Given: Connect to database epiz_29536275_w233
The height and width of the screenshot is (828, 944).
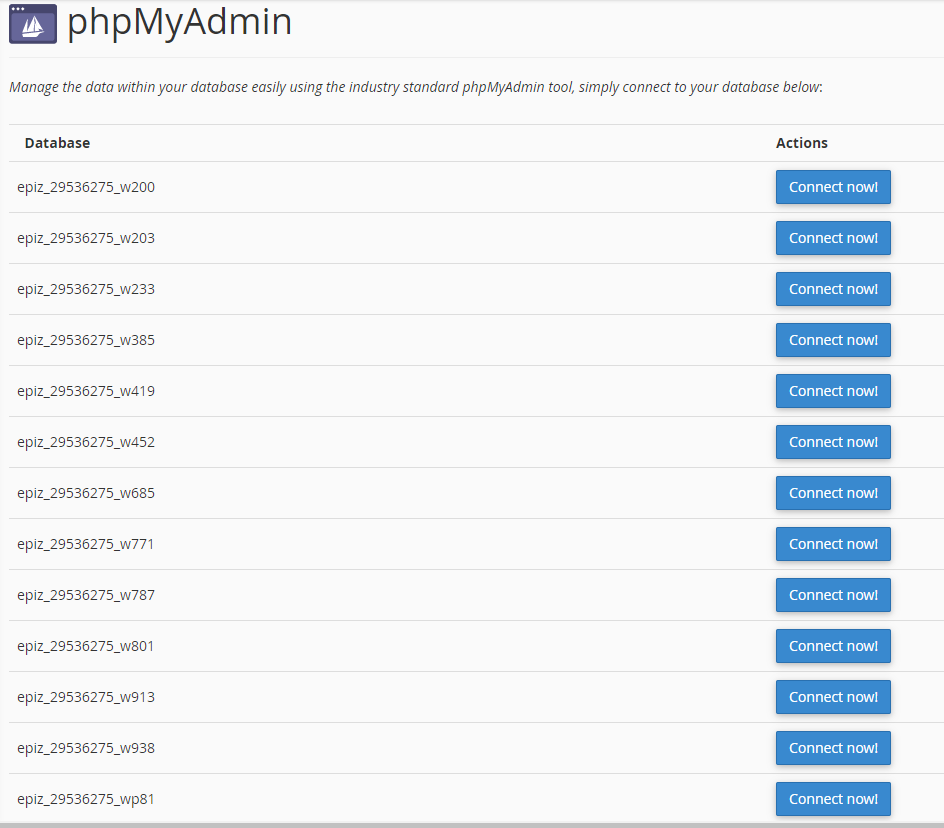Looking at the screenshot, I should tap(832, 289).
